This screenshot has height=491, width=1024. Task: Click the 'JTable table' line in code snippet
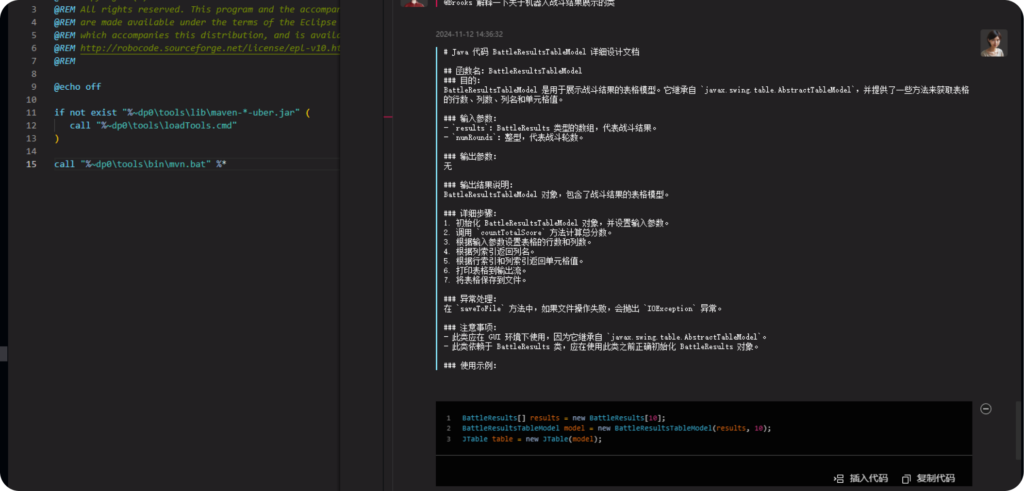click(x=532, y=439)
